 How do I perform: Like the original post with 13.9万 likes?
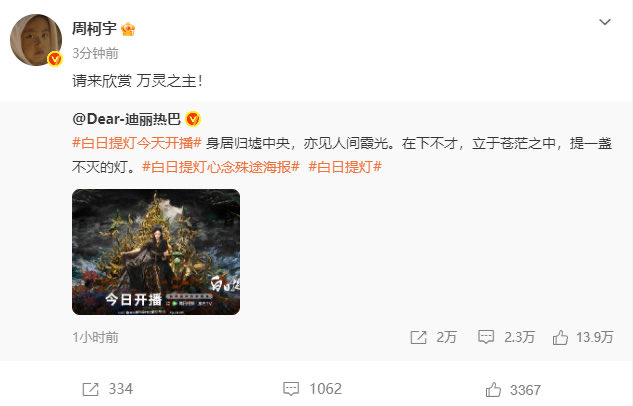[560, 337]
